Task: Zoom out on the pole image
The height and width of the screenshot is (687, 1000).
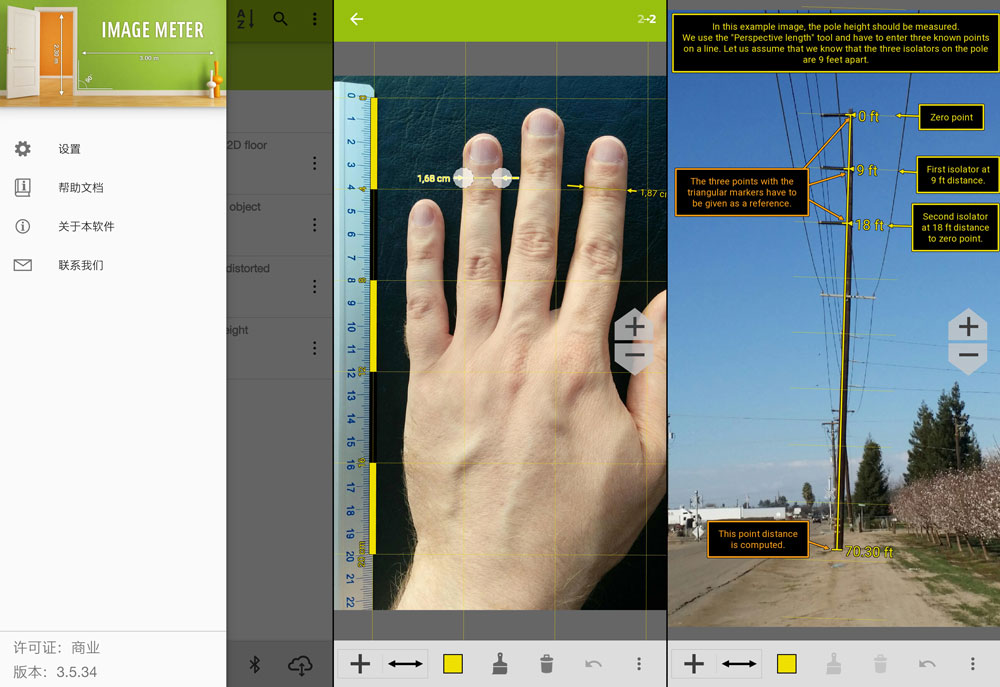Action: (x=968, y=356)
